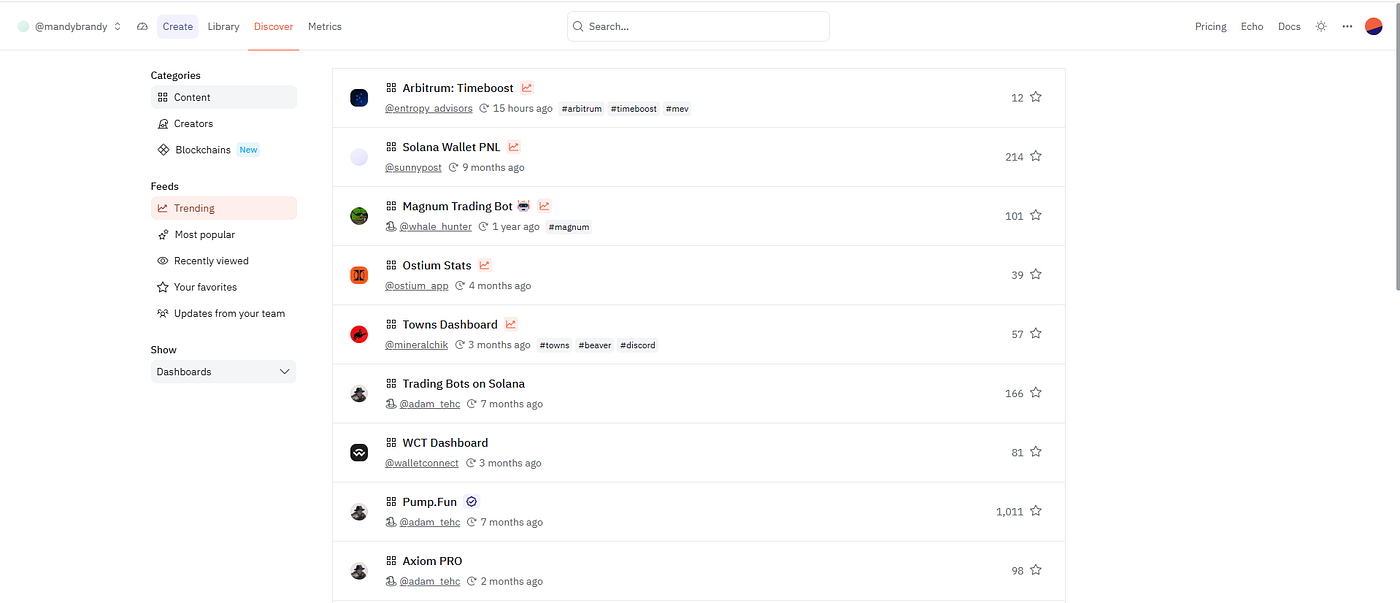Image resolution: width=1400 pixels, height=603 pixels.
Task: Open the Library tab
Action: 223,26
